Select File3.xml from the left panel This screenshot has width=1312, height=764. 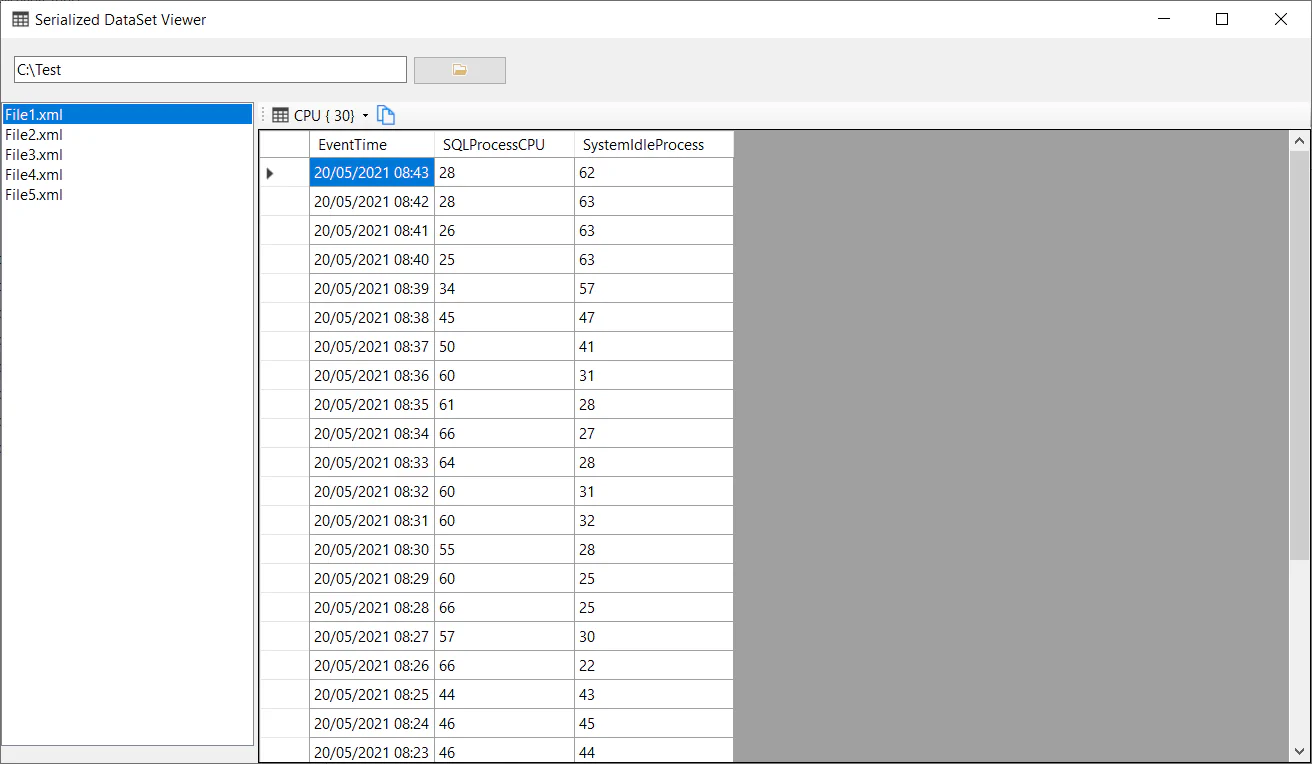32,155
